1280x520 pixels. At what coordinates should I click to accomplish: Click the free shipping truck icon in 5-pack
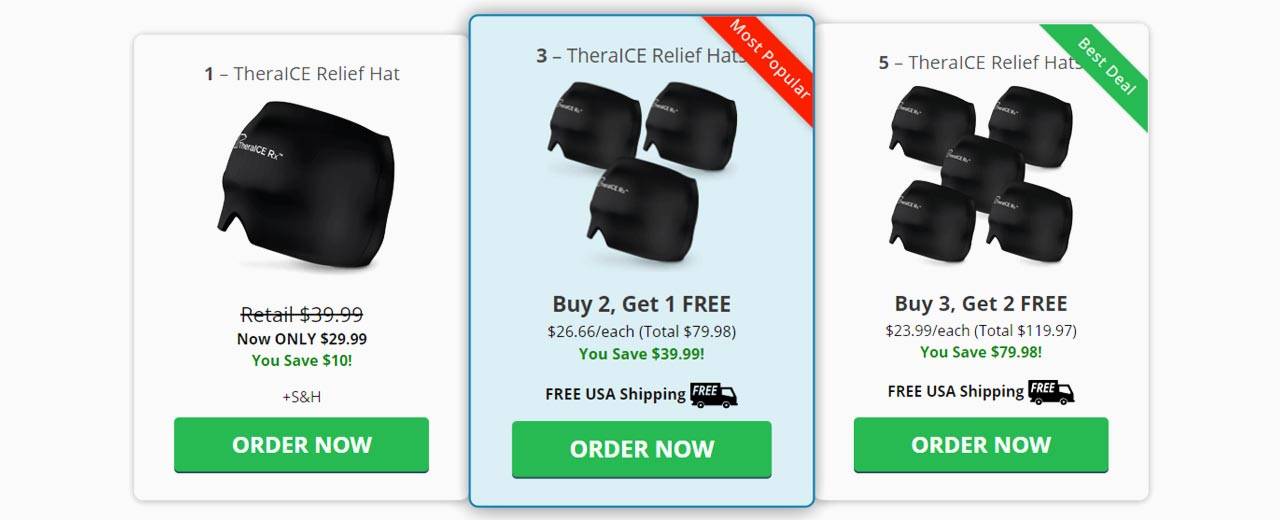pyautogui.click(x=1051, y=391)
